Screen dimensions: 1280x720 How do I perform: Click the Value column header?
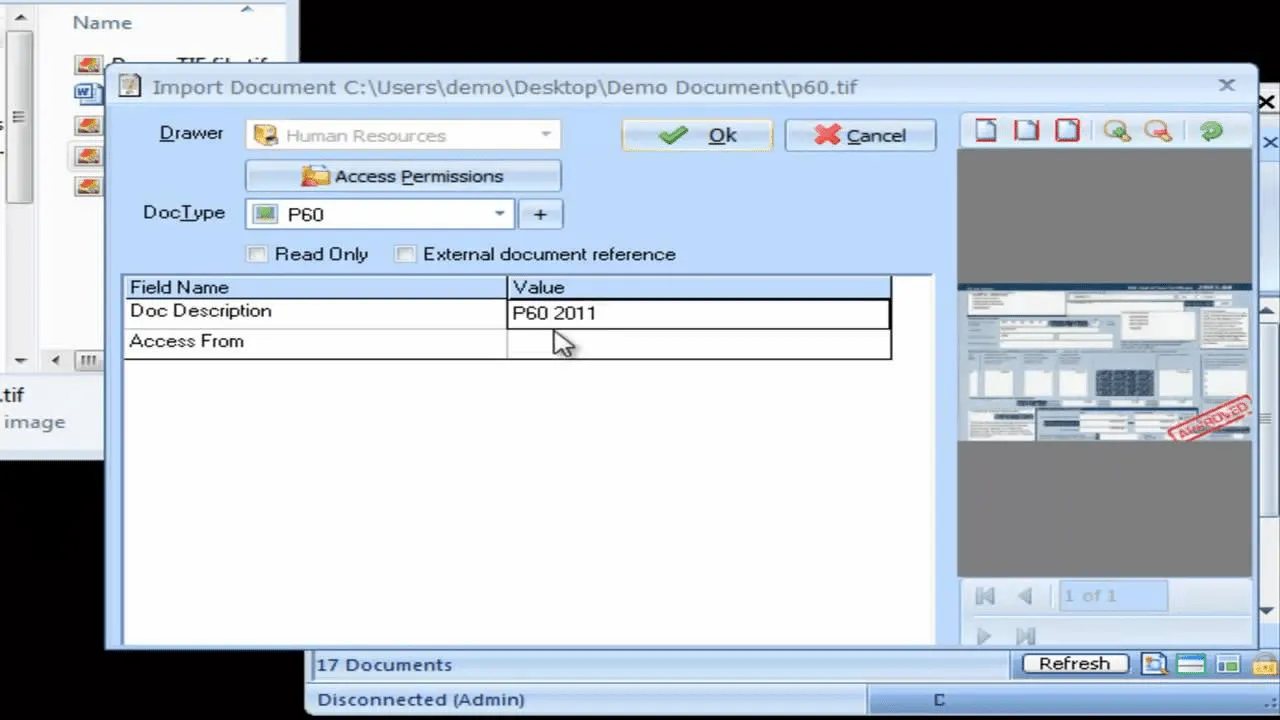[698, 287]
